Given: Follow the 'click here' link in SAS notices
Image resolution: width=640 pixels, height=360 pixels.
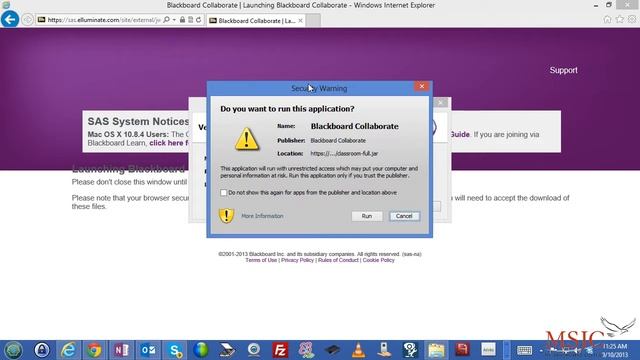Looking at the screenshot, I should 169,143.
